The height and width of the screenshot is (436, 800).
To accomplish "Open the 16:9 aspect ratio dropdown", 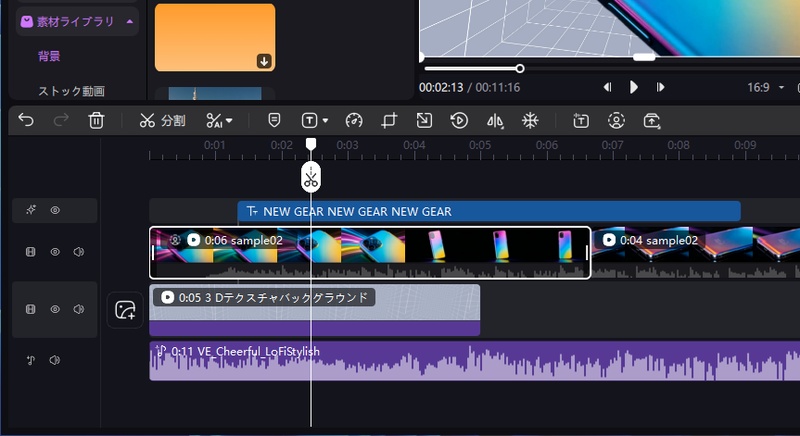I will tap(766, 88).
